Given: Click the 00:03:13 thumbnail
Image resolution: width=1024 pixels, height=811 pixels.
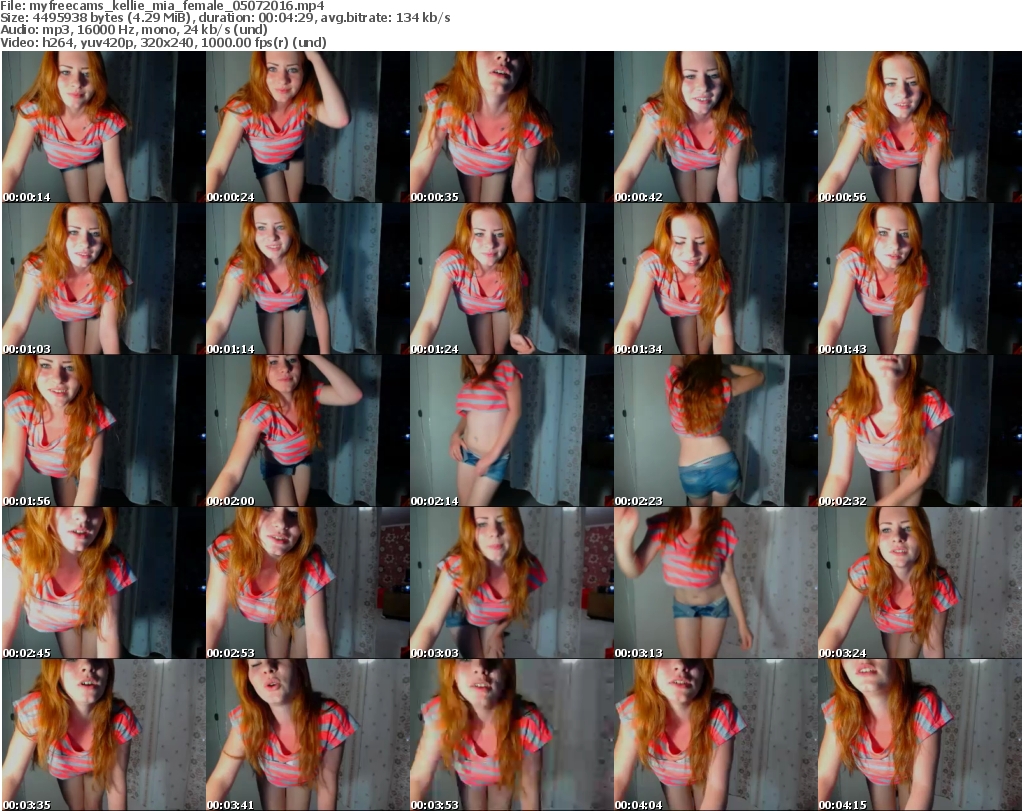Looking at the screenshot, I should point(715,582).
